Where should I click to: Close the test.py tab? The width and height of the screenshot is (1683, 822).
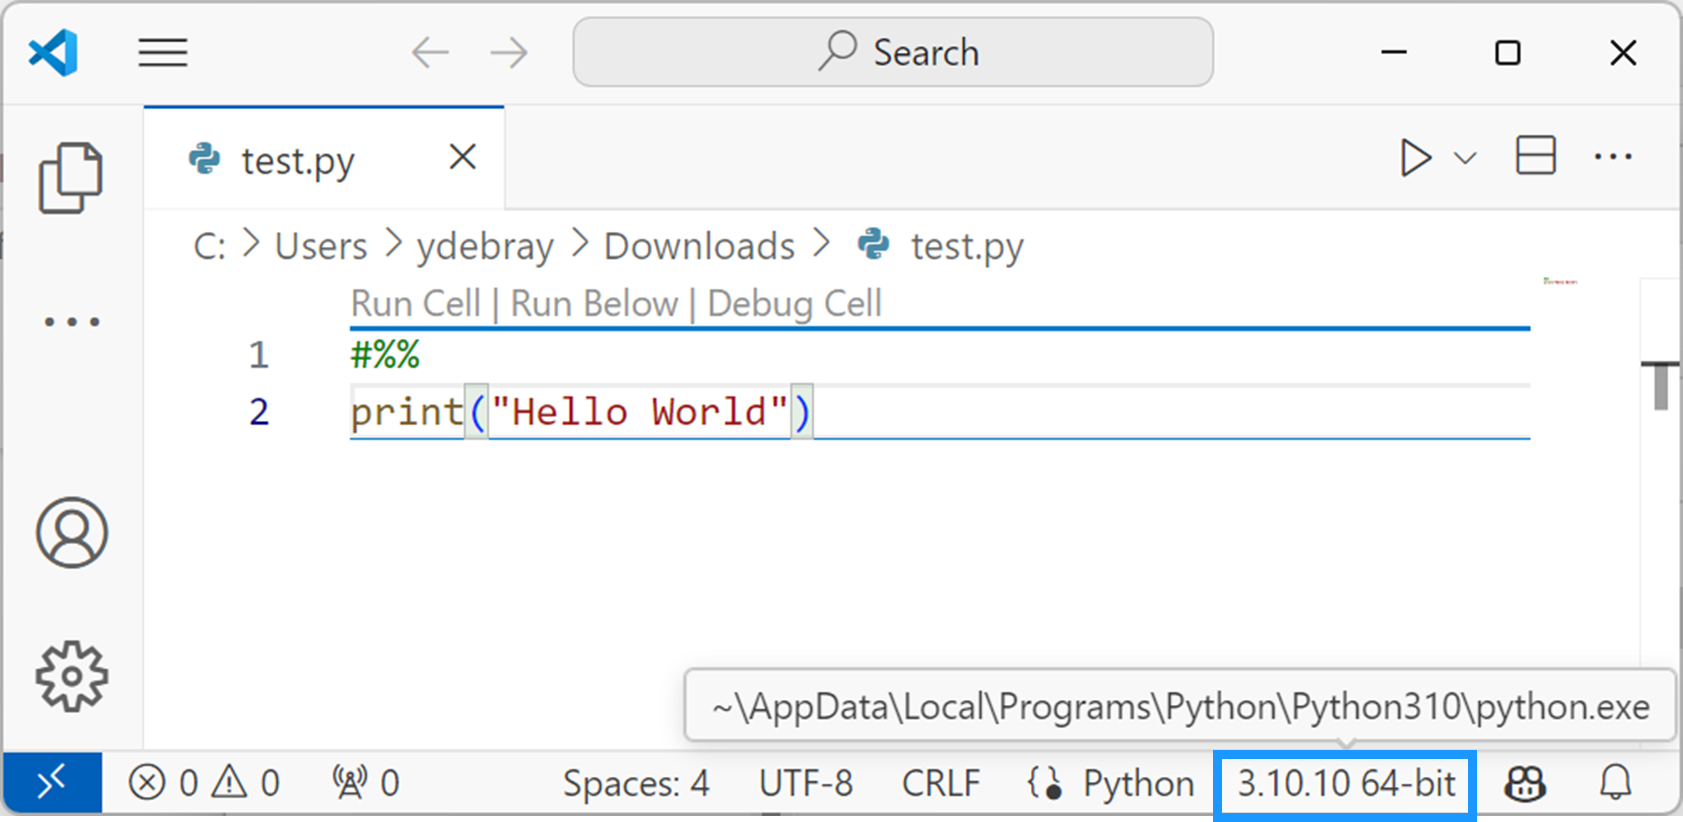coord(462,157)
